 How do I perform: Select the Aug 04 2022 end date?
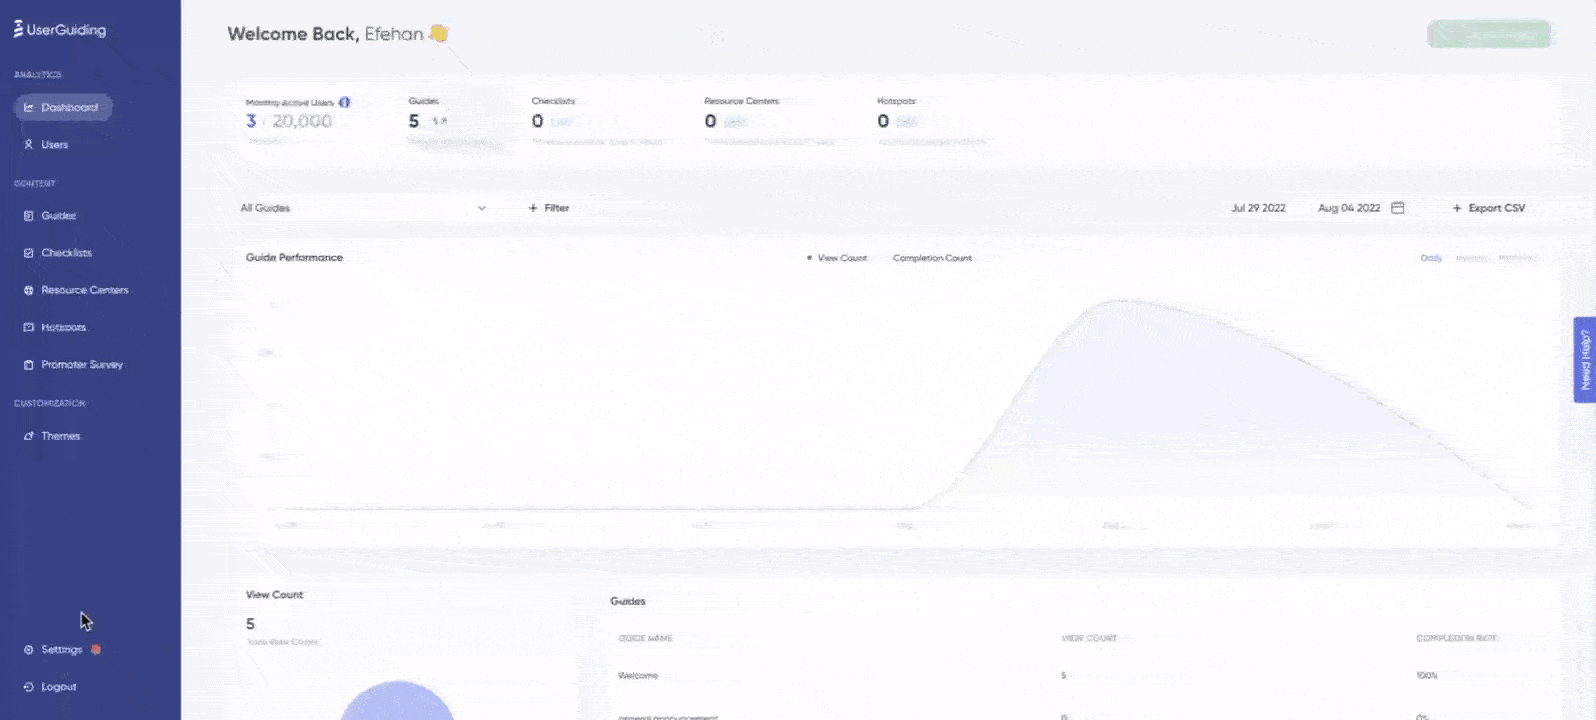pos(1349,208)
